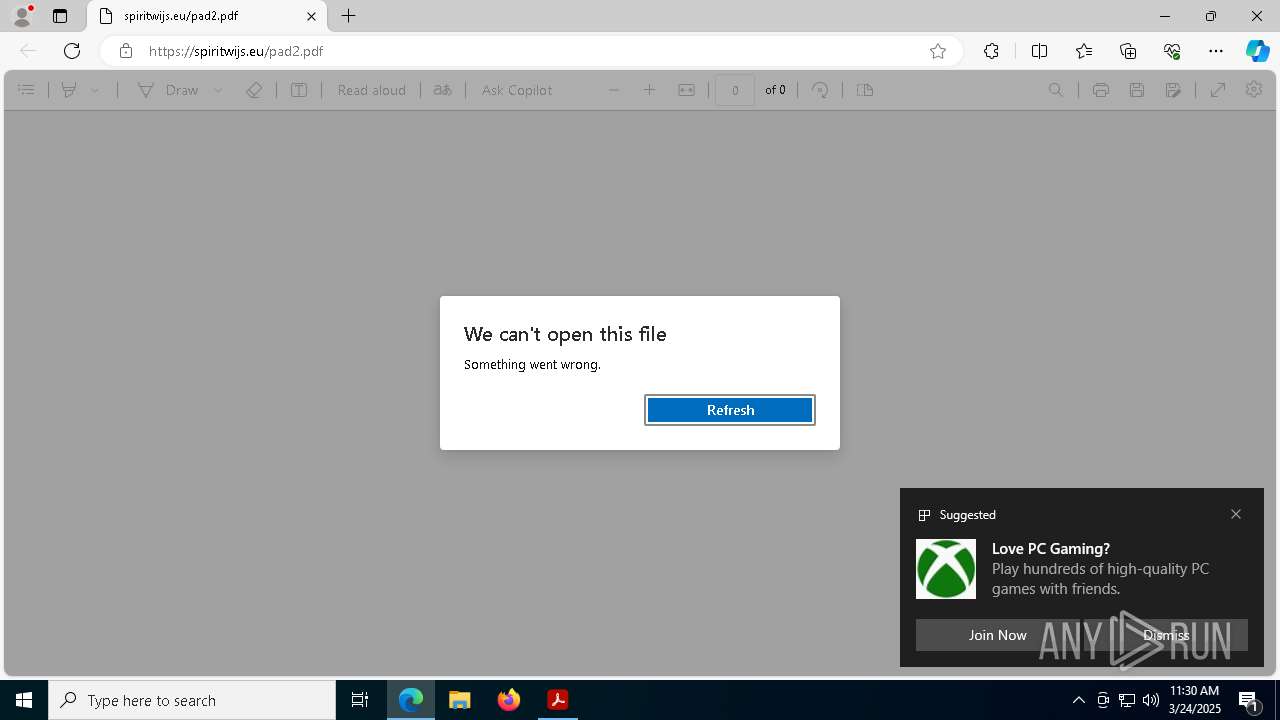Screen dimensions: 1280x720
Task: Open the Favorites list
Action: (x=1084, y=51)
